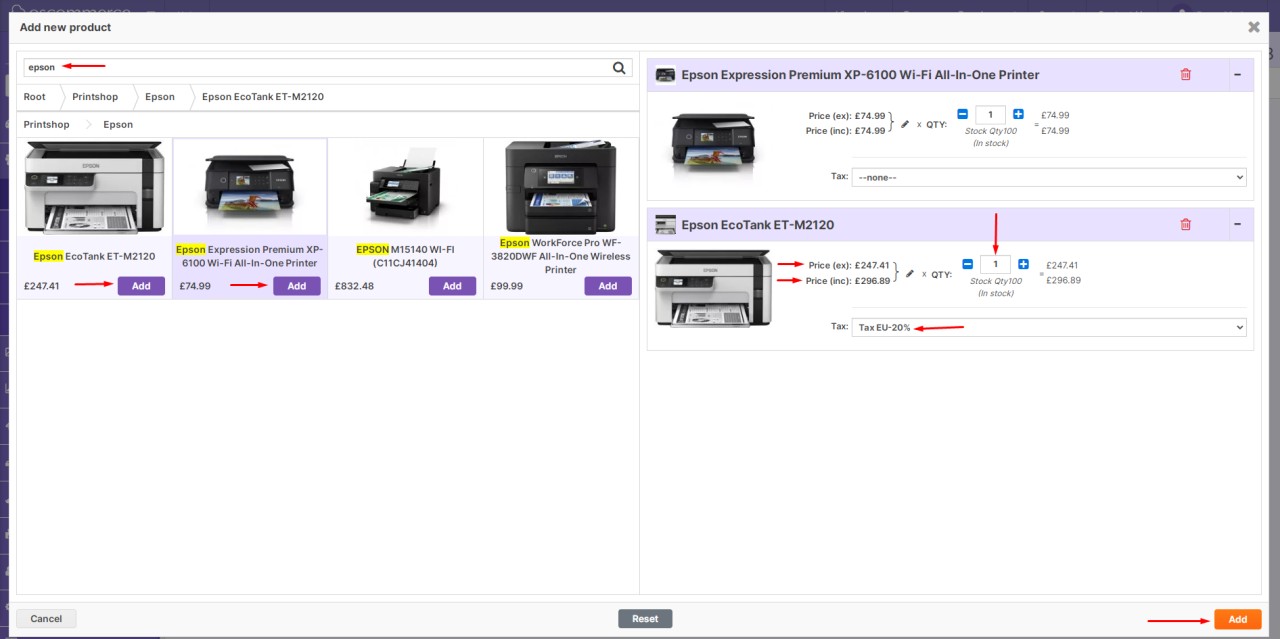The width and height of the screenshot is (1280, 639).
Task: Add EPSON M15140 WI-FI at £832.48
Action: coord(452,286)
